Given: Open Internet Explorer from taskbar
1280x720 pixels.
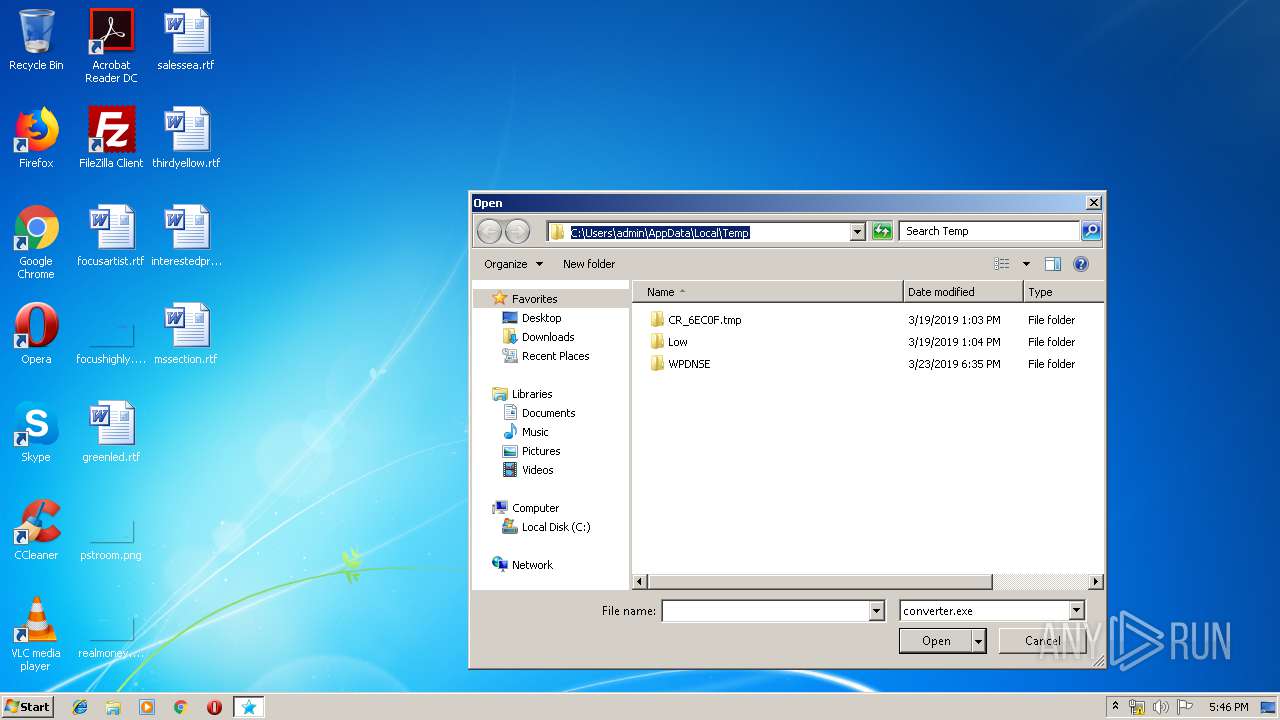Looking at the screenshot, I should tap(80, 707).
